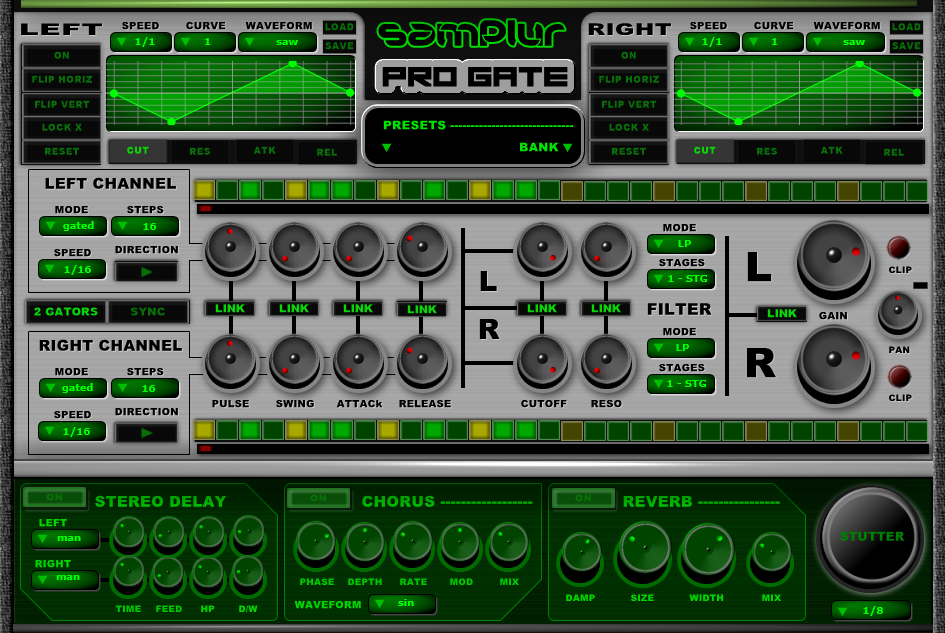Click the left delay TIME knob

pyautogui.click(x=128, y=534)
